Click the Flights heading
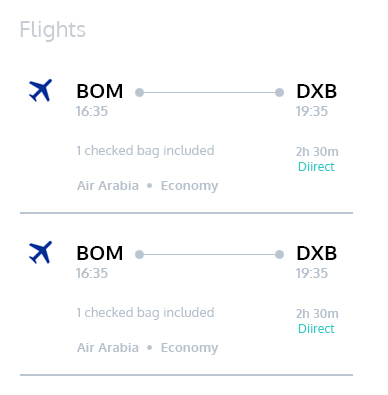Image resolution: width=388 pixels, height=395 pixels. coord(53,30)
